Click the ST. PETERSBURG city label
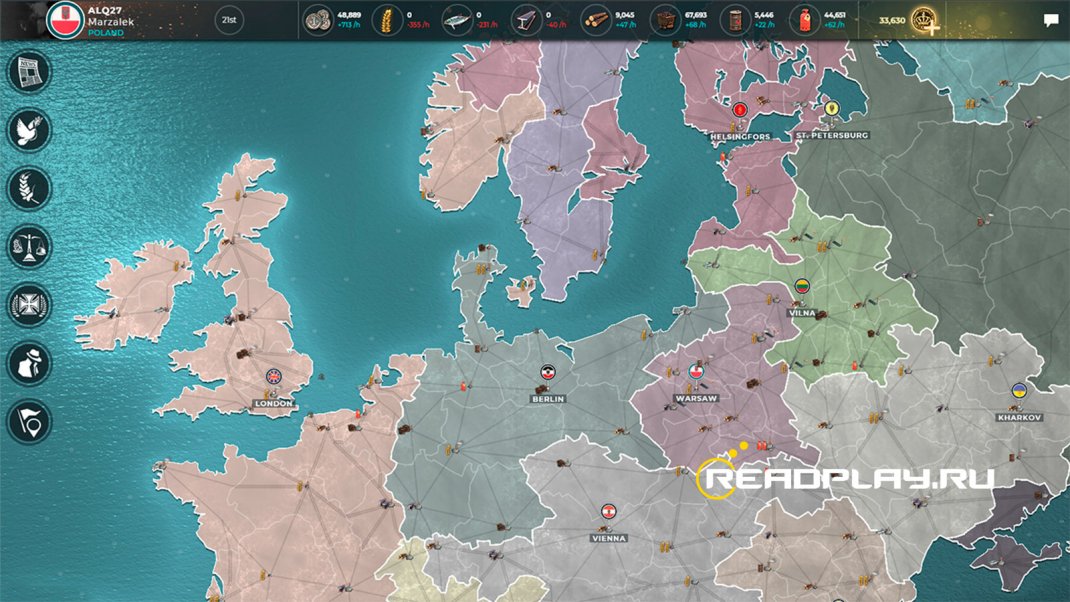Viewport: 1070px width, 602px height. tap(832, 135)
